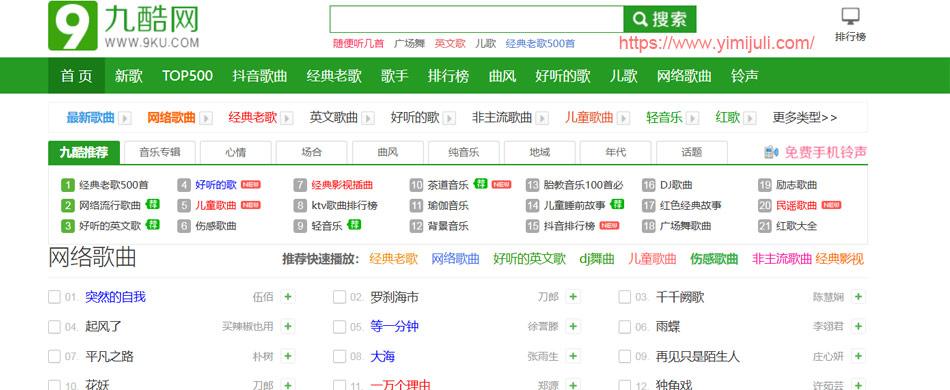This screenshot has height=390, width=950.
Task: Click the play arrow beside 最新歌曲
Action: [x=124, y=118]
